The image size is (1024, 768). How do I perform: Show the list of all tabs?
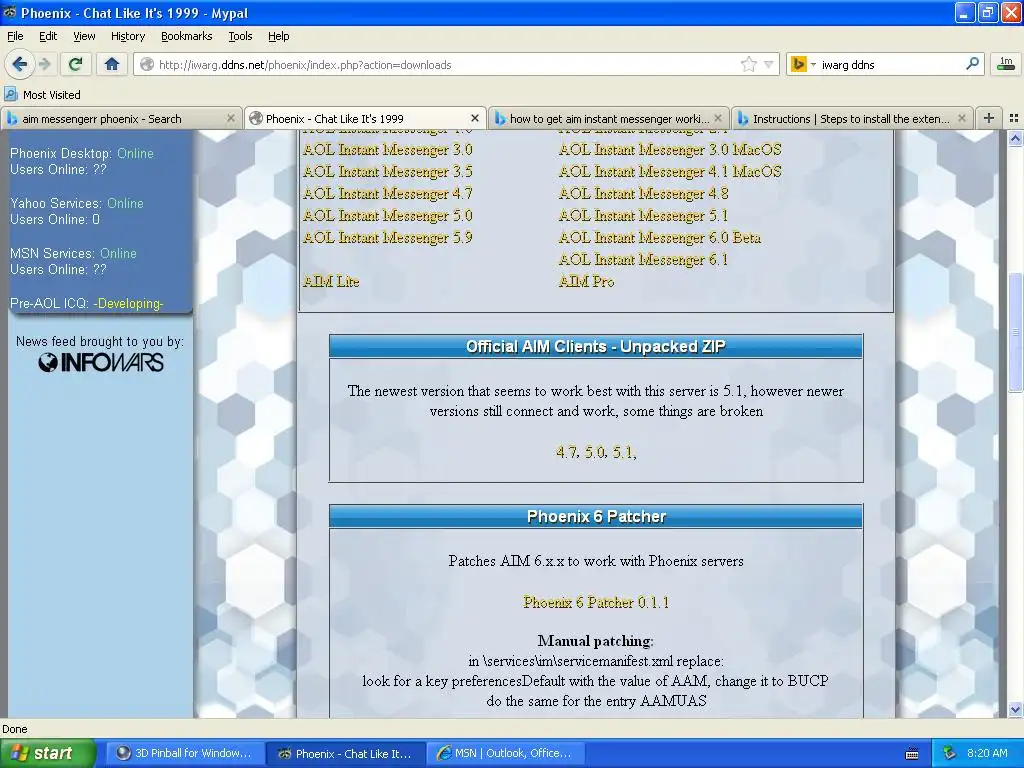click(x=1014, y=118)
